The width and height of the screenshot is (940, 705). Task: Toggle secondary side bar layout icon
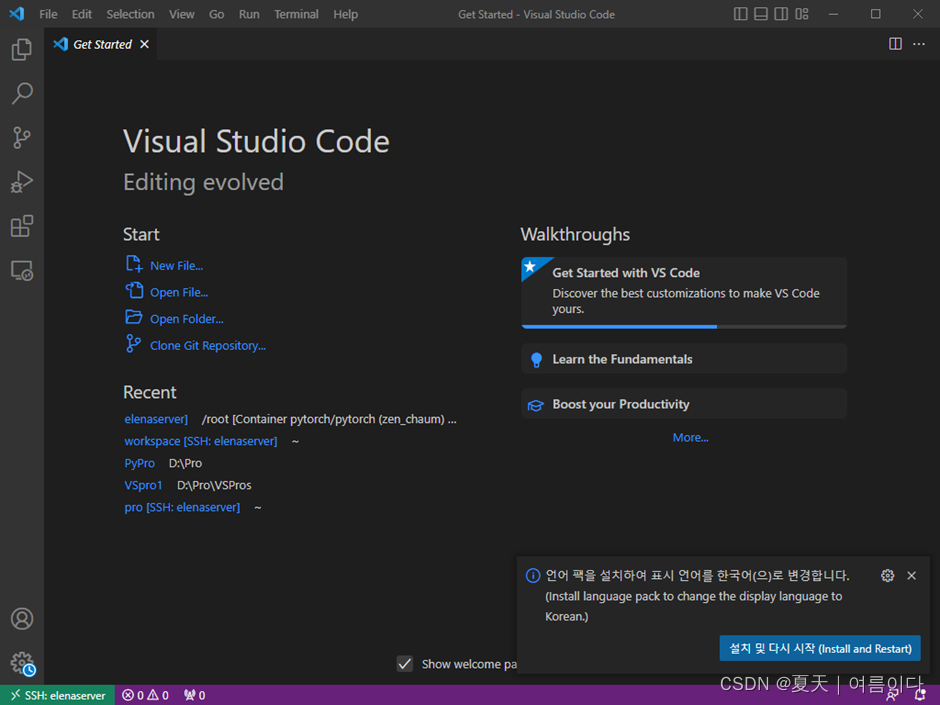point(781,14)
